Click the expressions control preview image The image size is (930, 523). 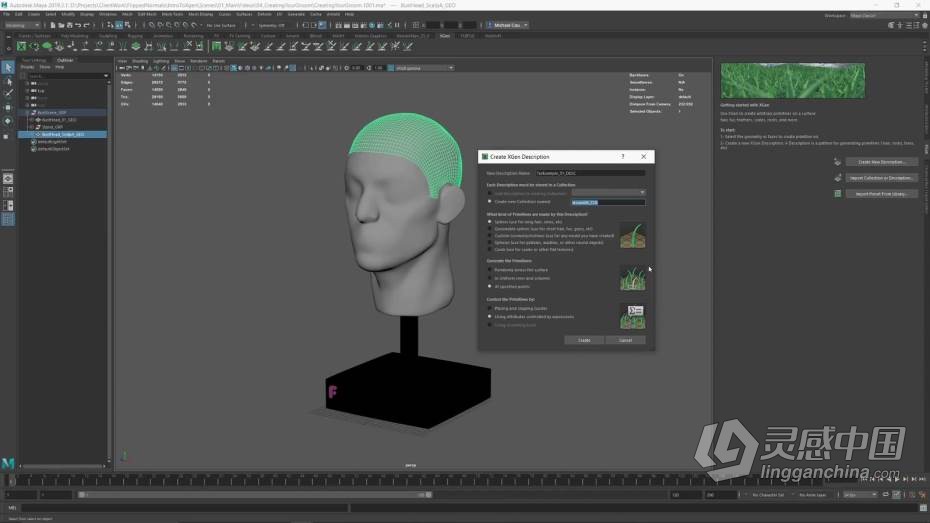[632, 316]
